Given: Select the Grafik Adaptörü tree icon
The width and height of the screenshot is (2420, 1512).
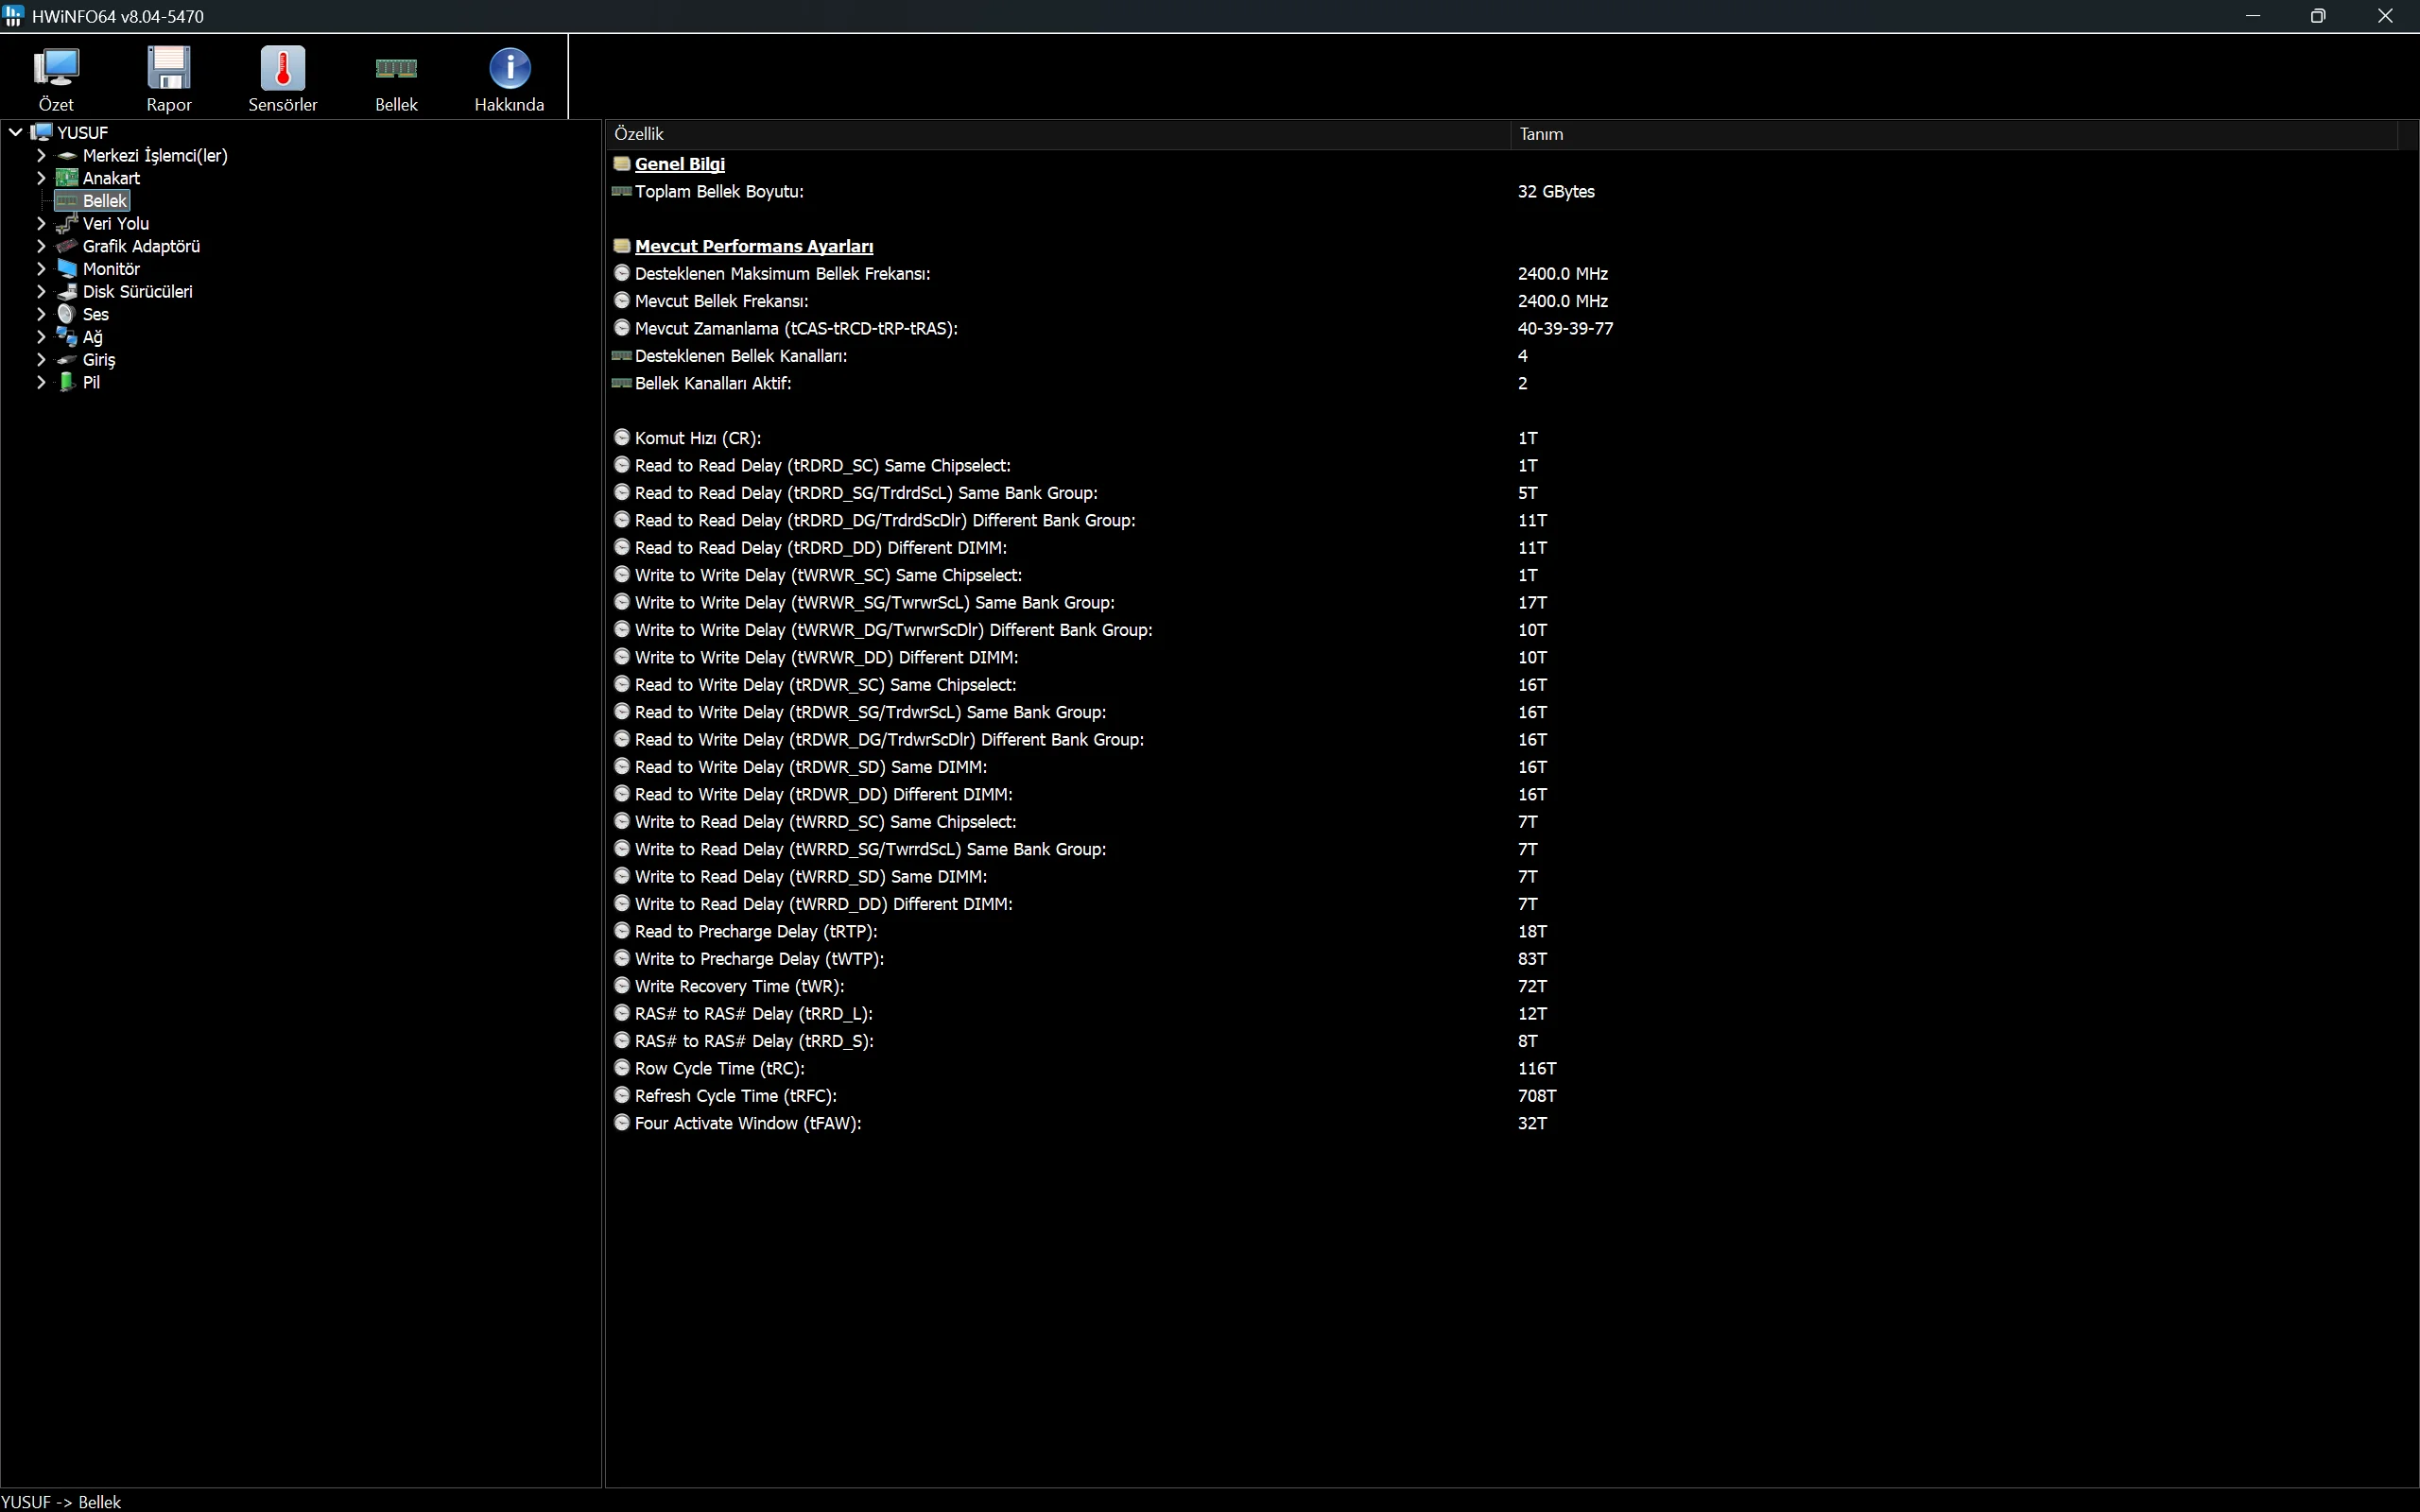Looking at the screenshot, I should pyautogui.click(x=67, y=246).
